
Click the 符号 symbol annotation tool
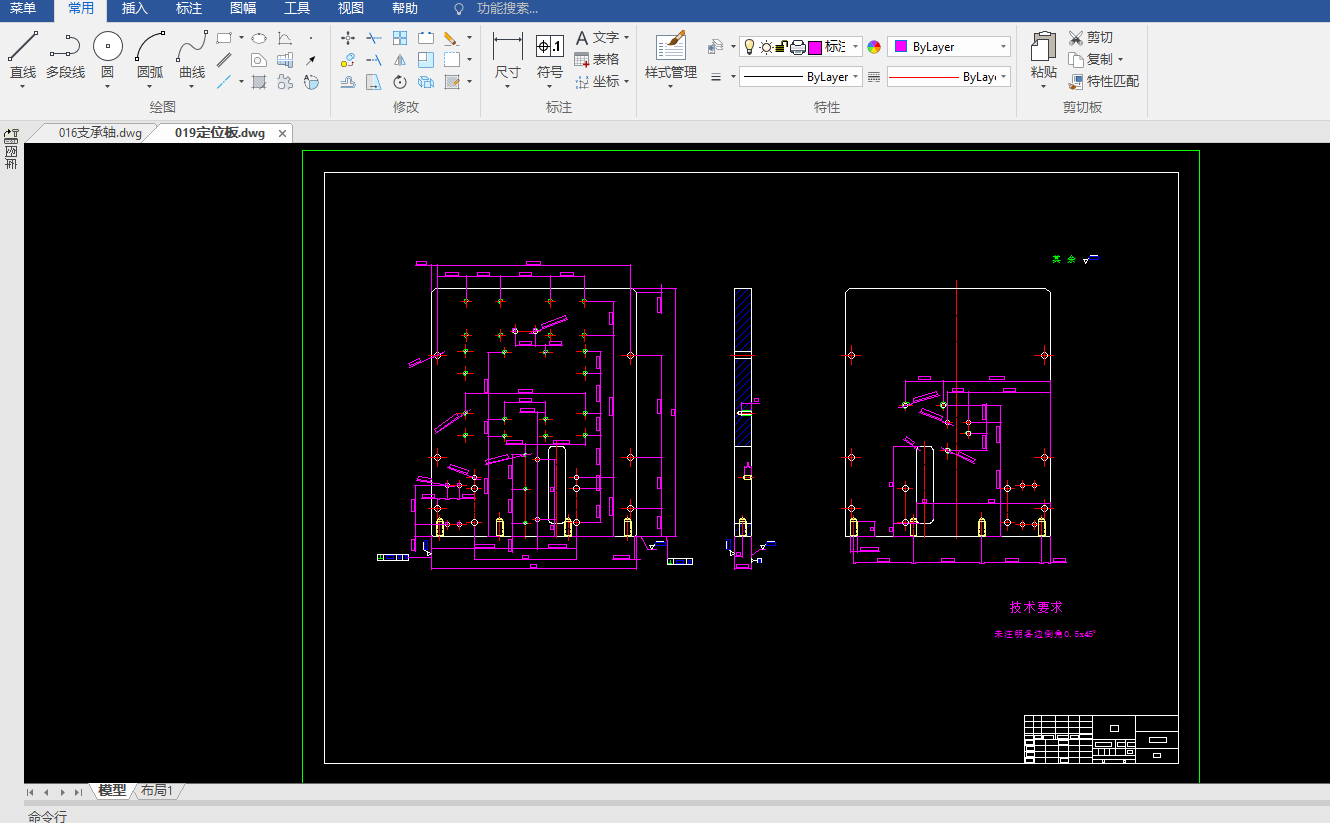(x=550, y=55)
